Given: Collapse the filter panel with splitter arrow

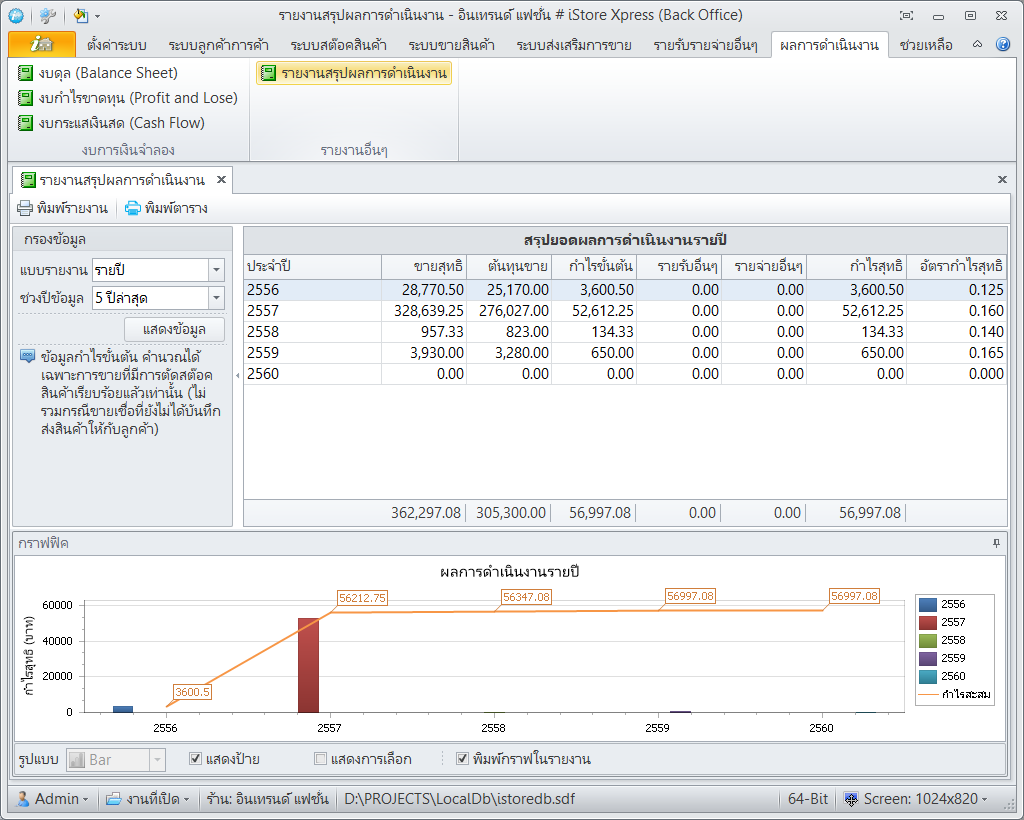Looking at the screenshot, I should (x=238, y=375).
